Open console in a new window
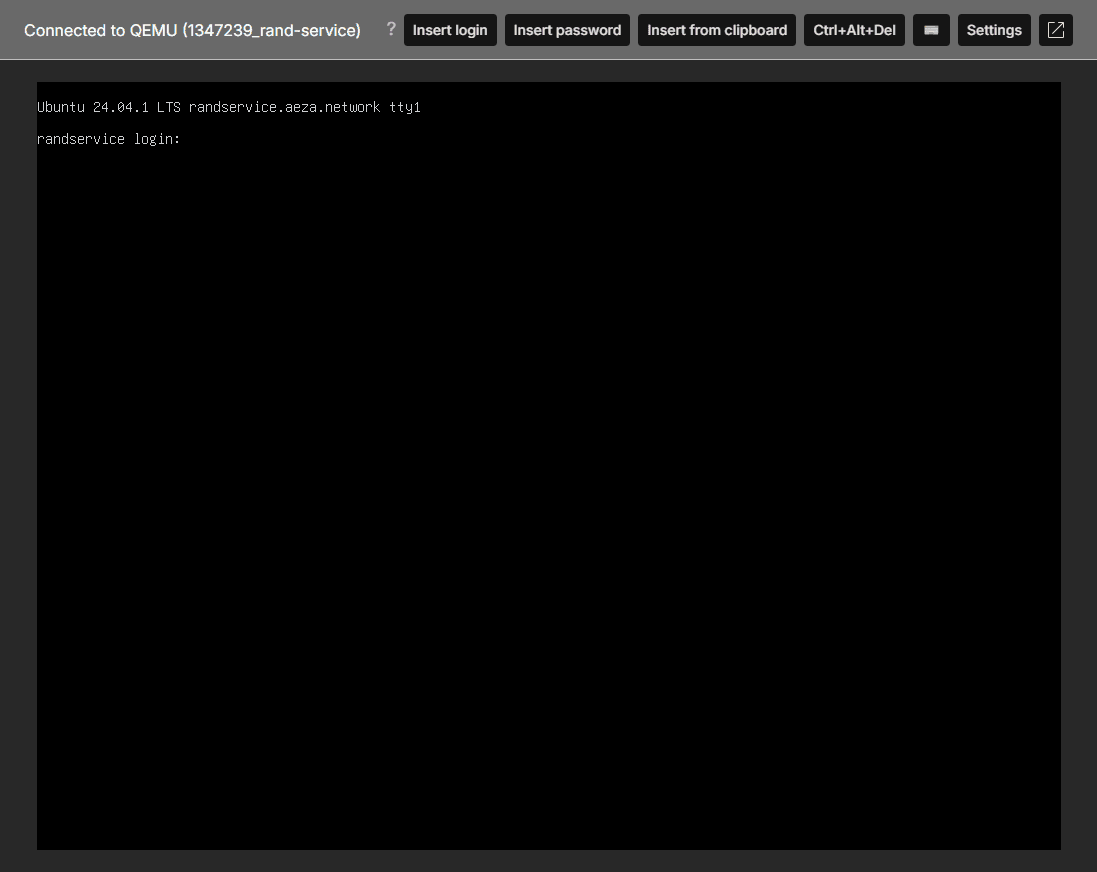 [1056, 30]
